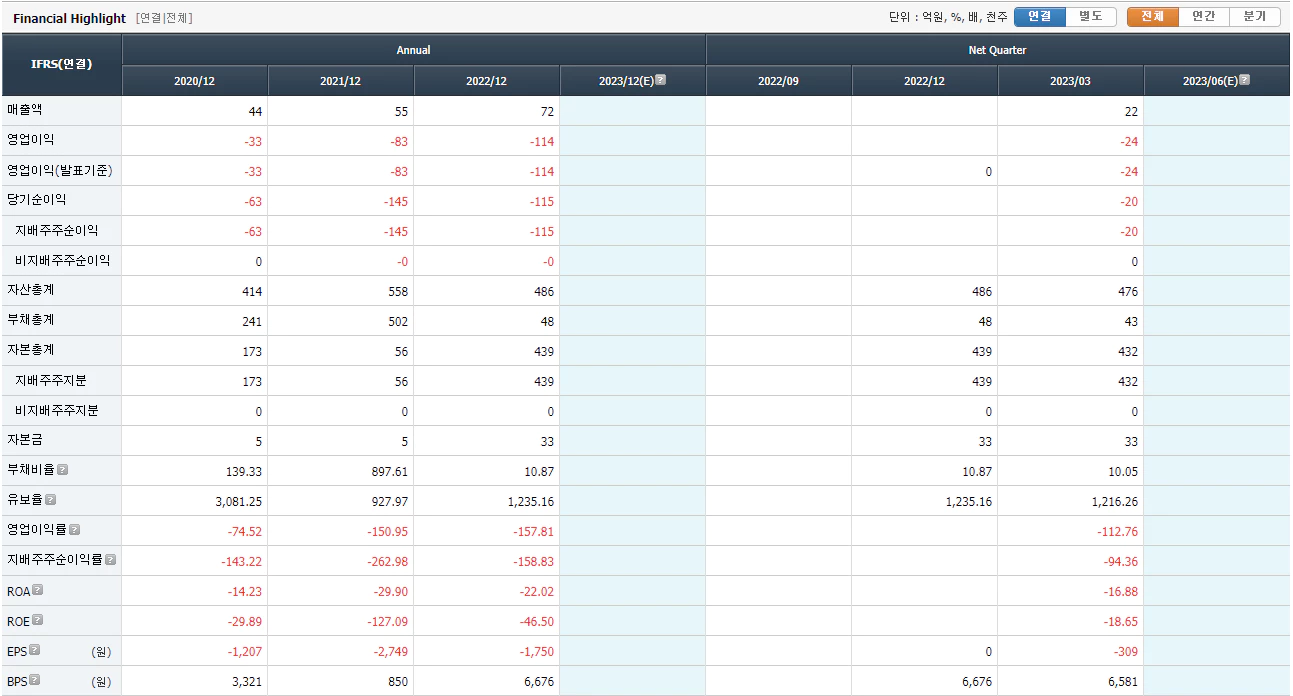Select 2020/12 BPS value 3,321

[247, 682]
